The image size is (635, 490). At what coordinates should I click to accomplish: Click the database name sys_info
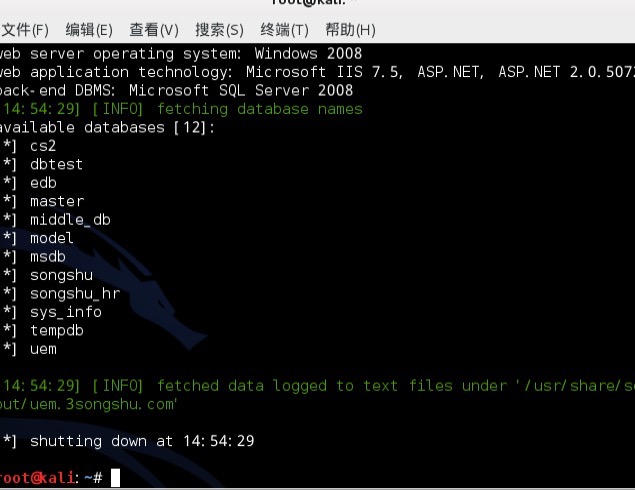[x=66, y=312]
